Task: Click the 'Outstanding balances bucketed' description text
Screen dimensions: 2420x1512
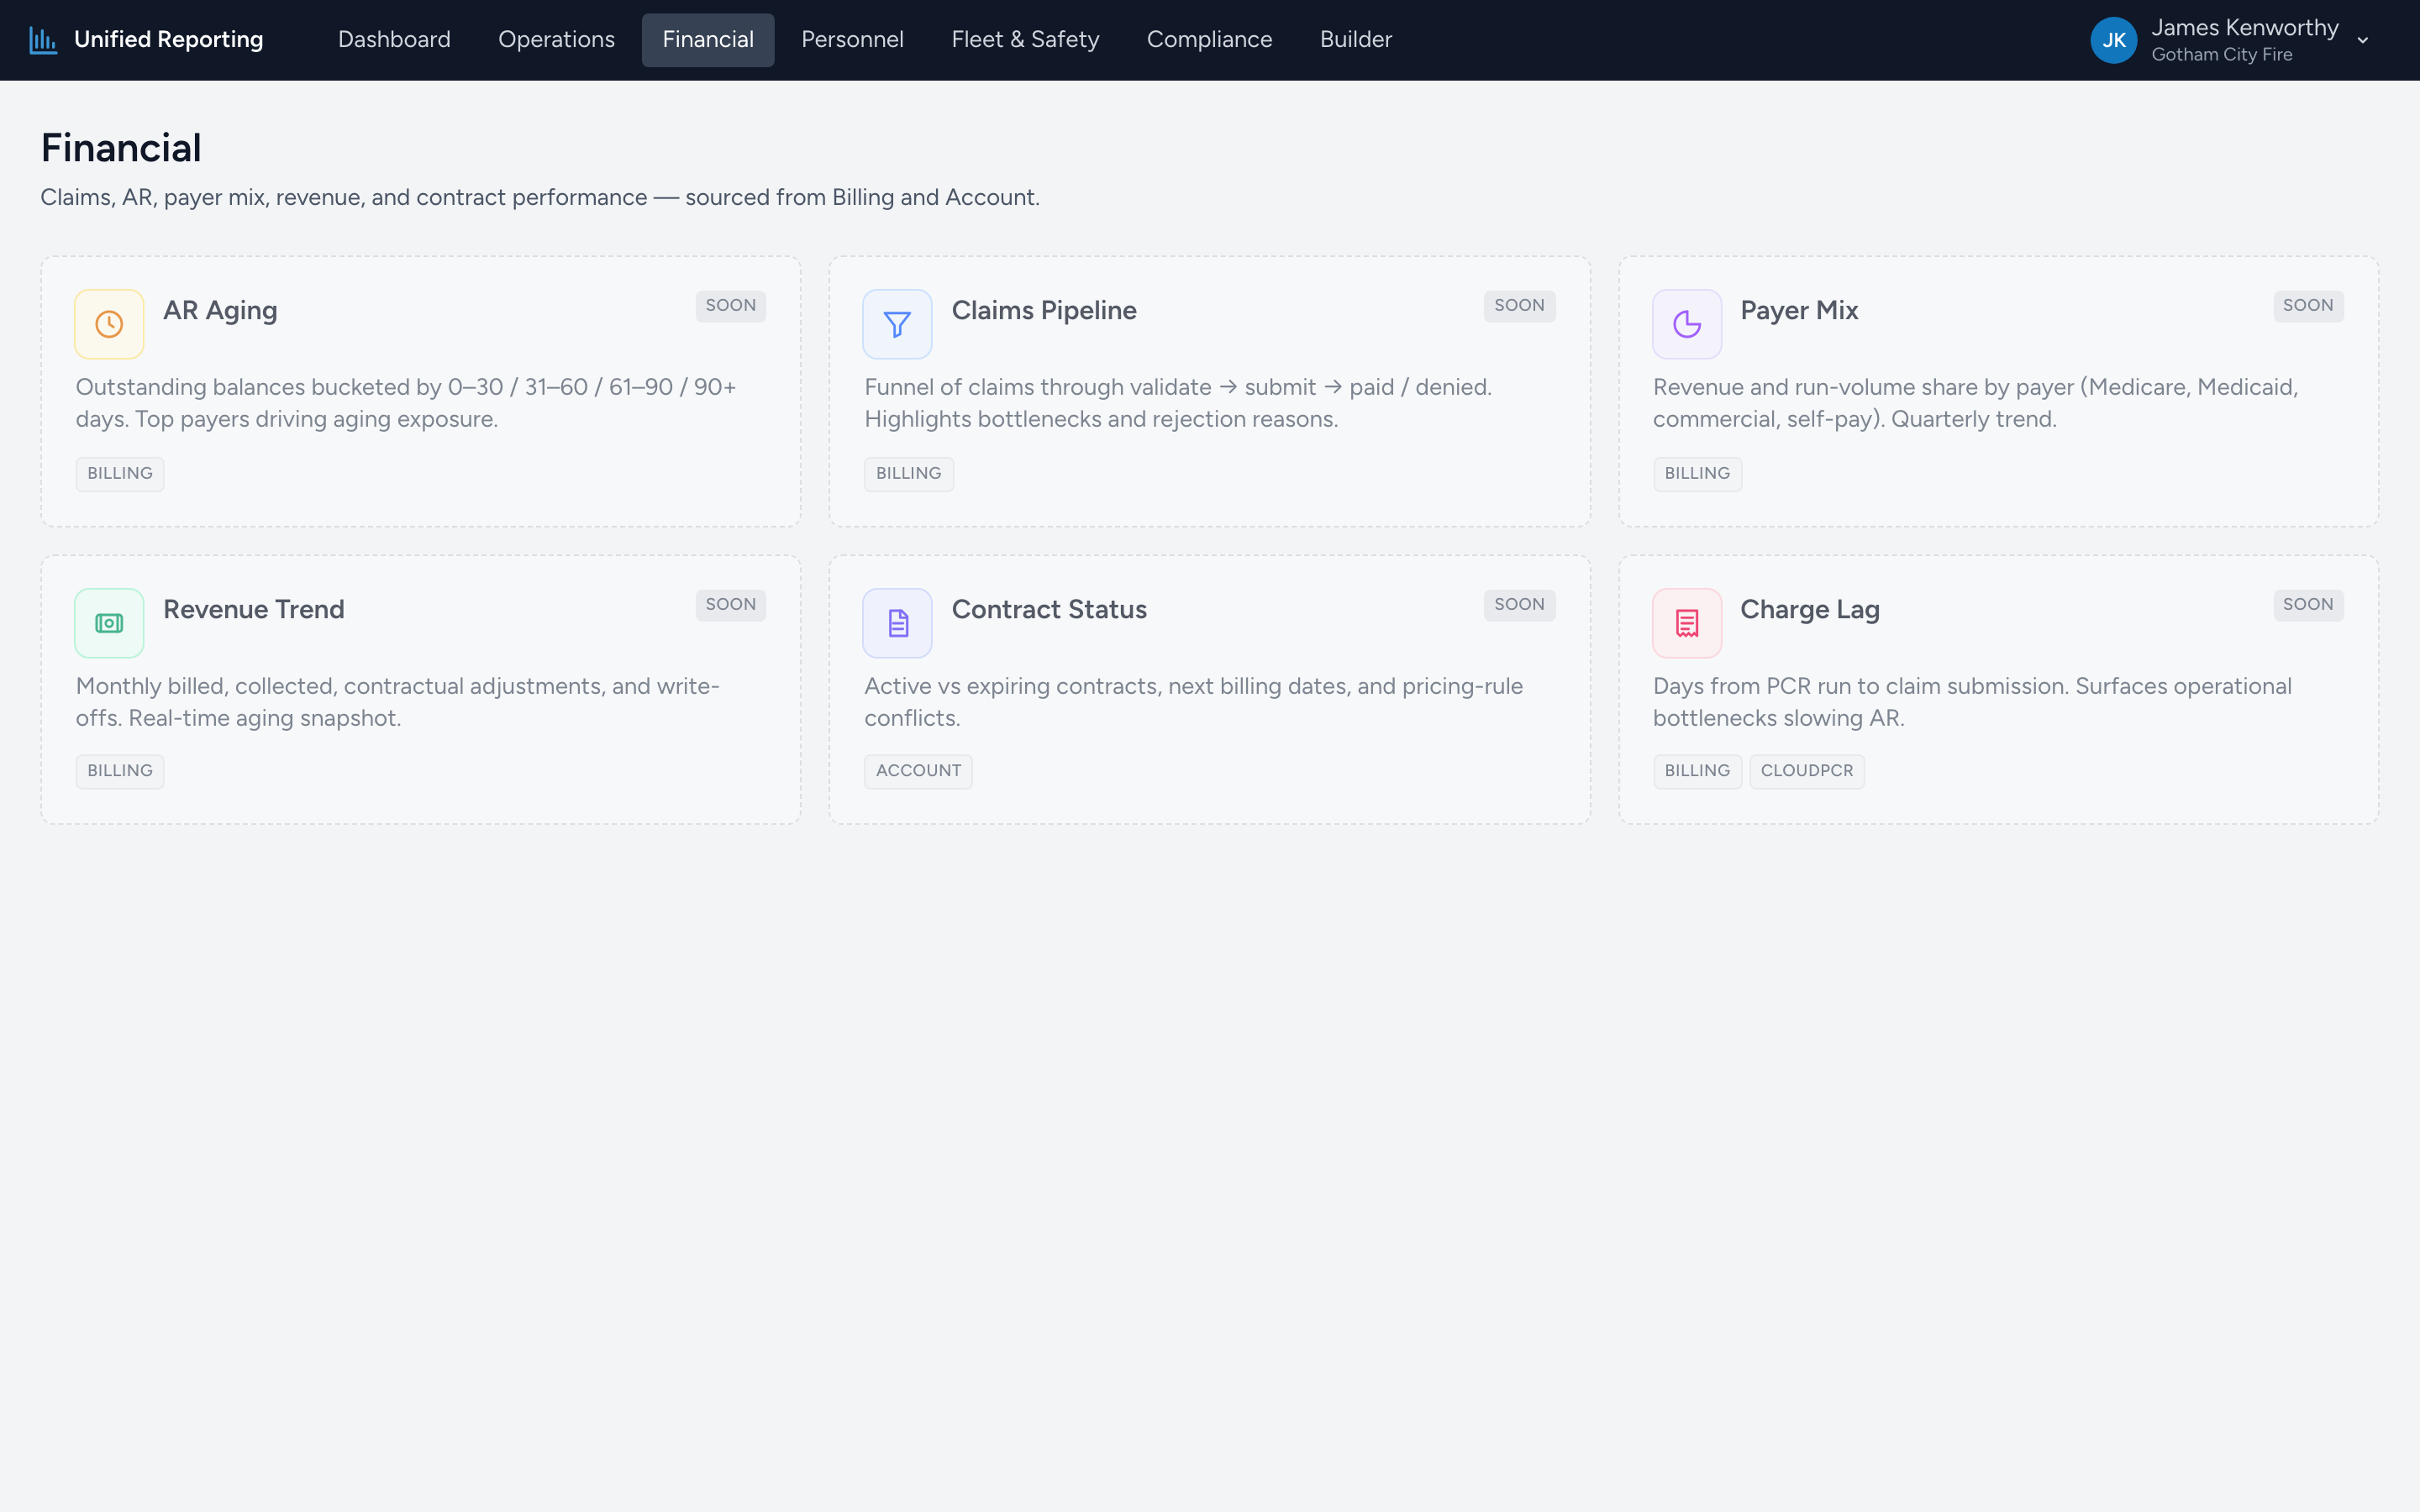Action: click(406, 403)
